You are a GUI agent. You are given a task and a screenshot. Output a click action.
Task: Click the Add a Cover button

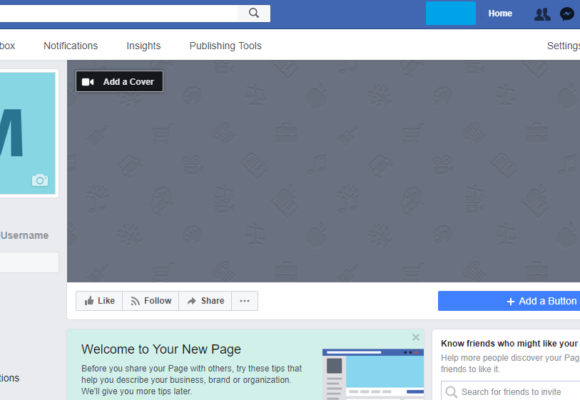pos(119,81)
